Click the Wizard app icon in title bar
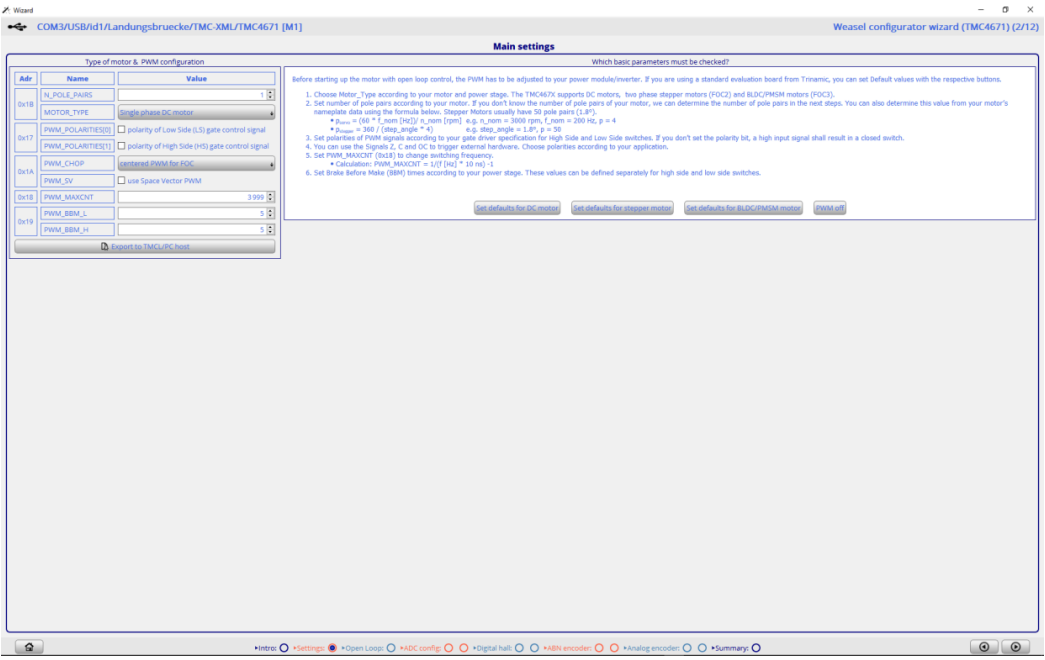The height and width of the screenshot is (660, 1045). [x=6, y=9]
